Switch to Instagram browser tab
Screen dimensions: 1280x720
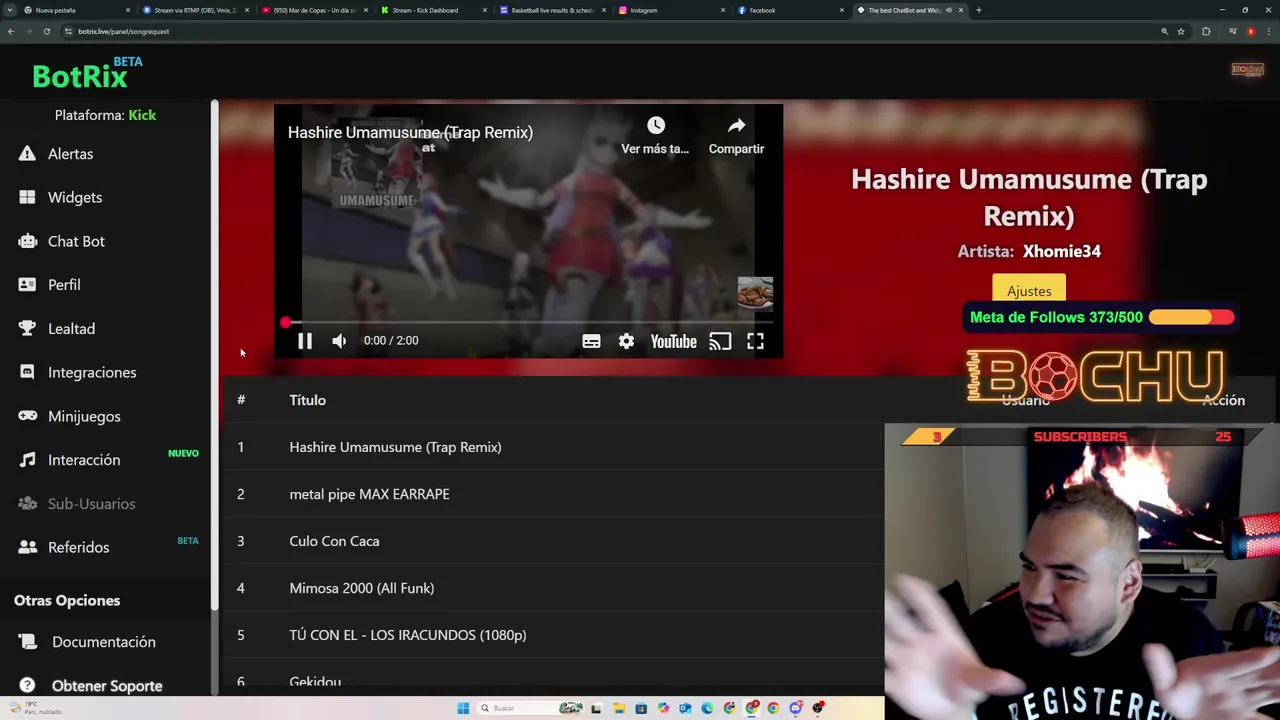(x=671, y=10)
